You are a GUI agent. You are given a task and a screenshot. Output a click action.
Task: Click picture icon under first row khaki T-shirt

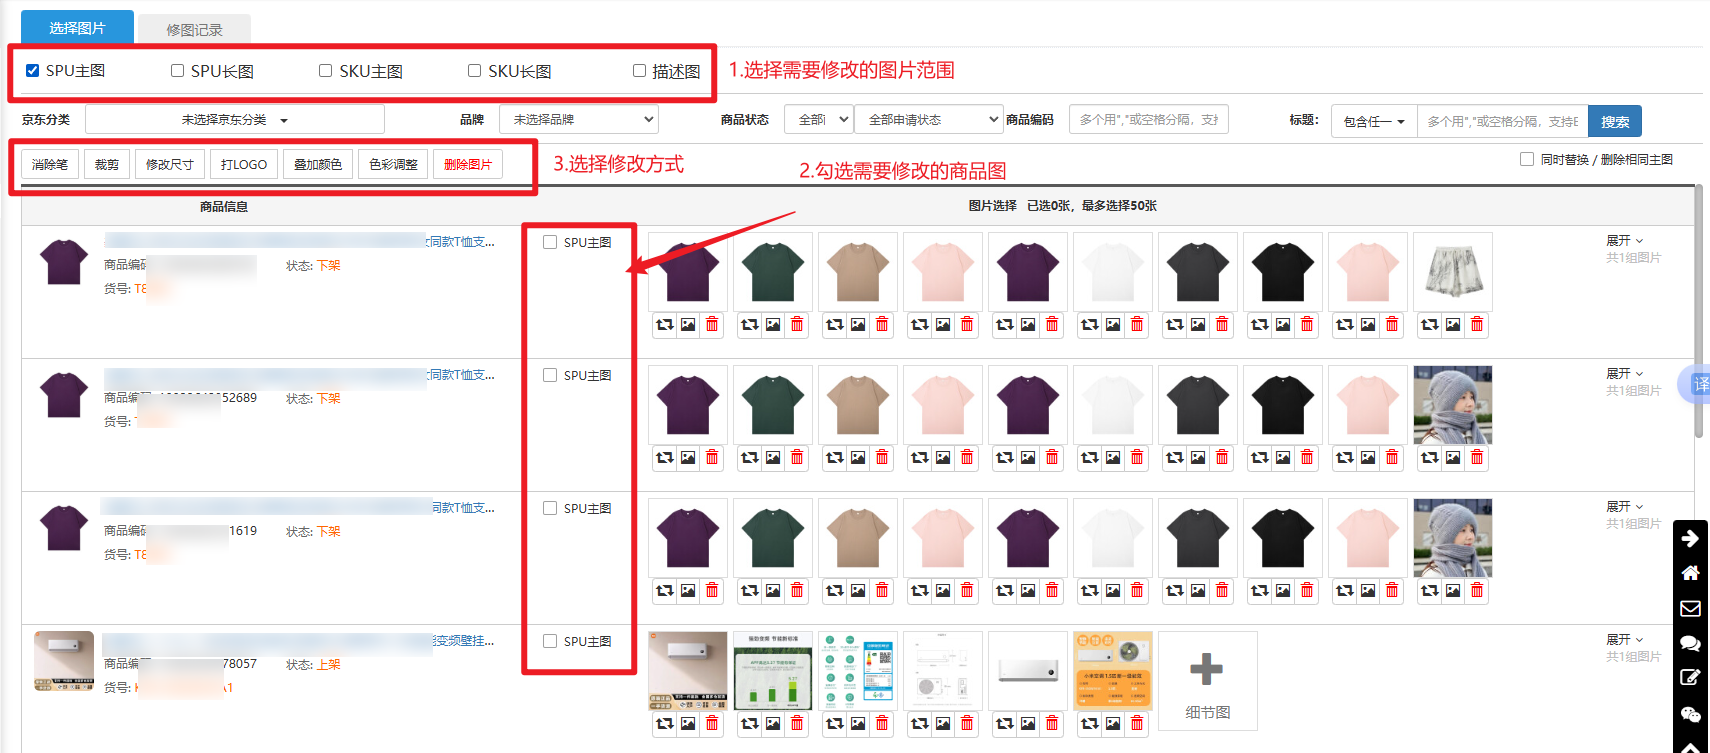coord(858,324)
